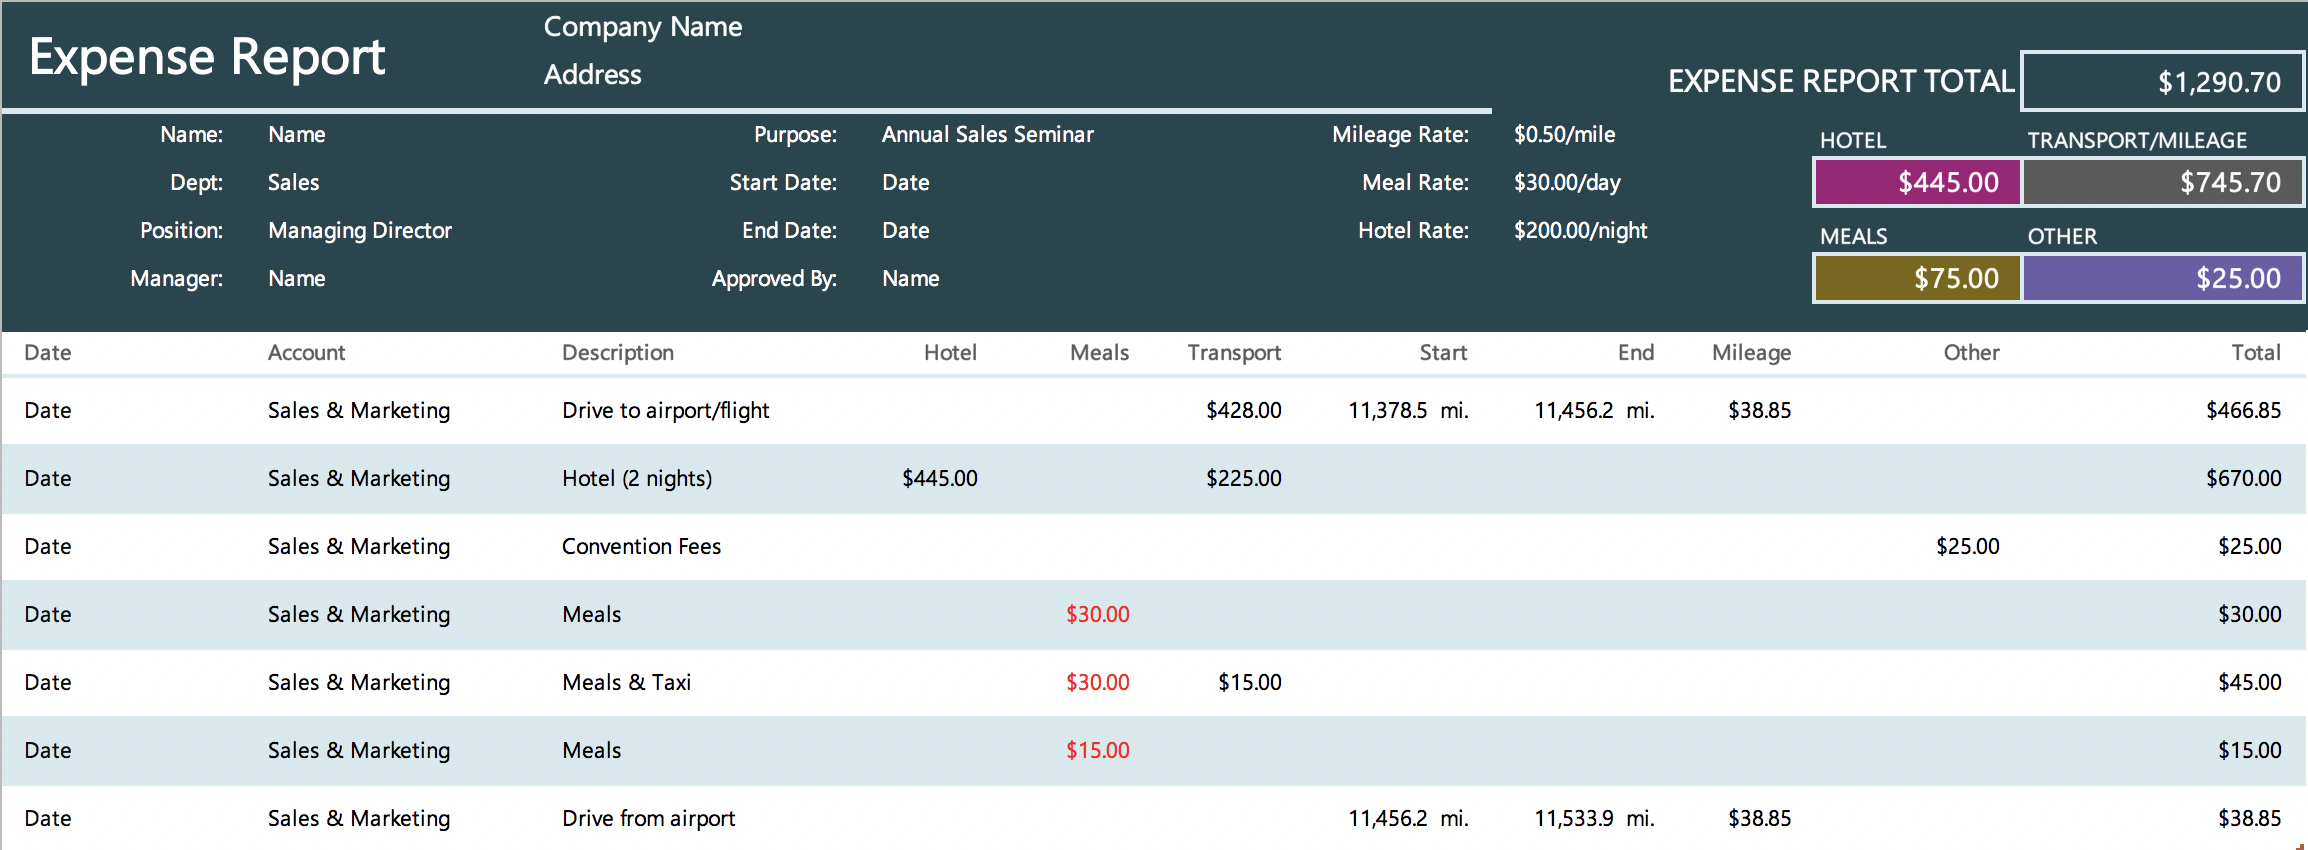Click the Managing Director position value
This screenshot has height=850, width=2308.
click(360, 231)
